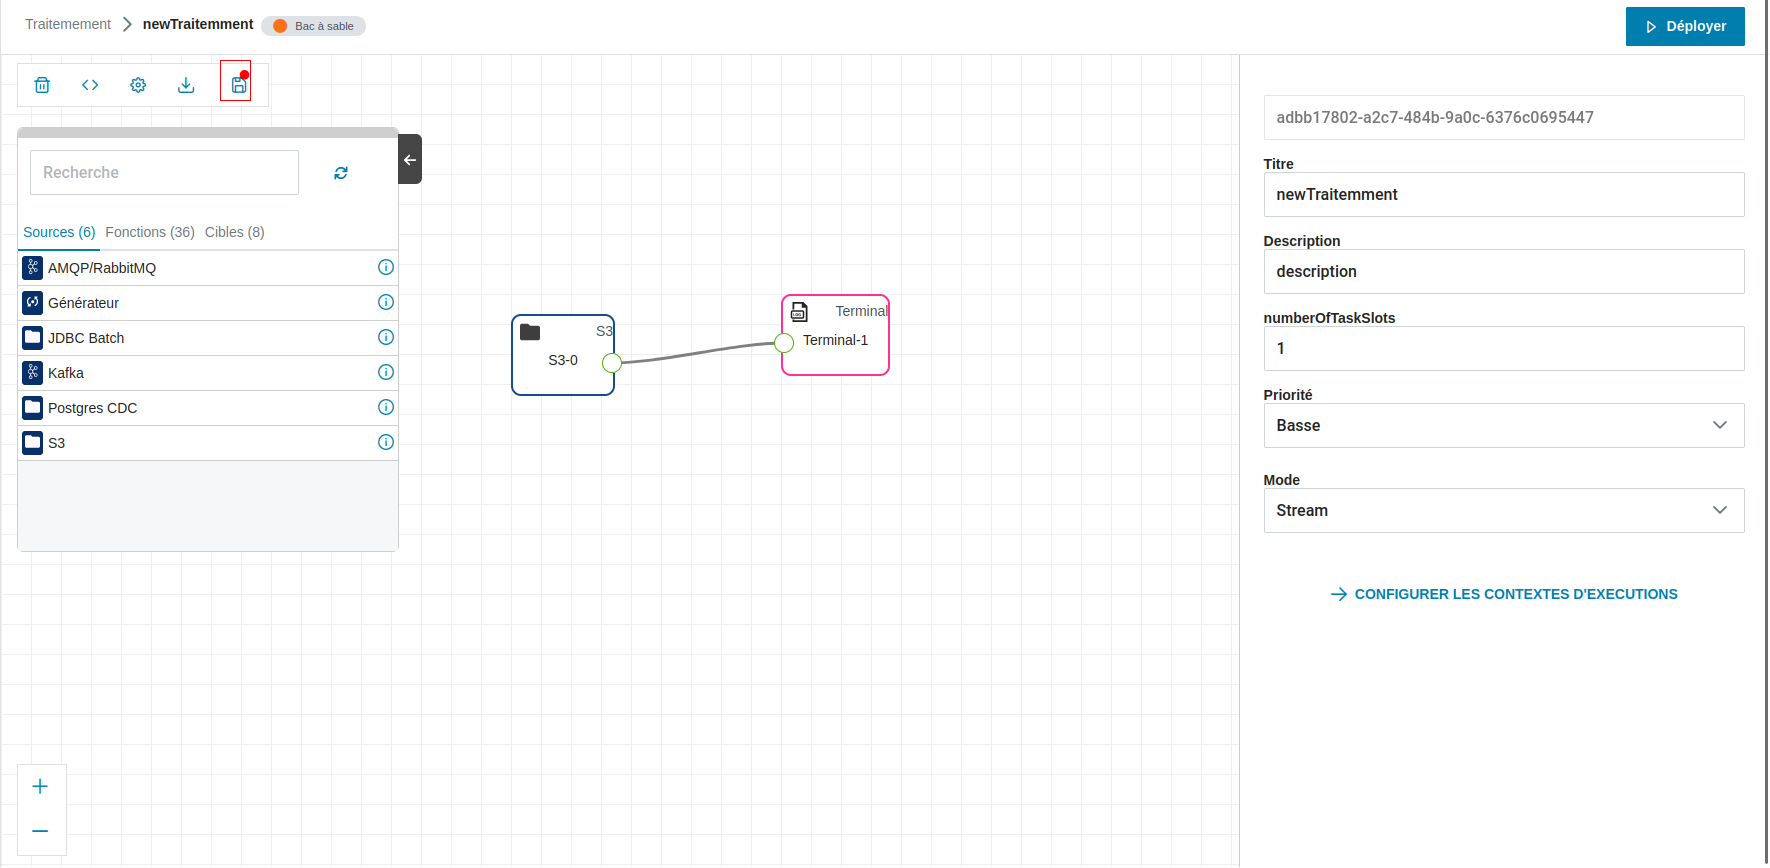
Task: Click the download icon in toolbar
Action: [x=186, y=85]
